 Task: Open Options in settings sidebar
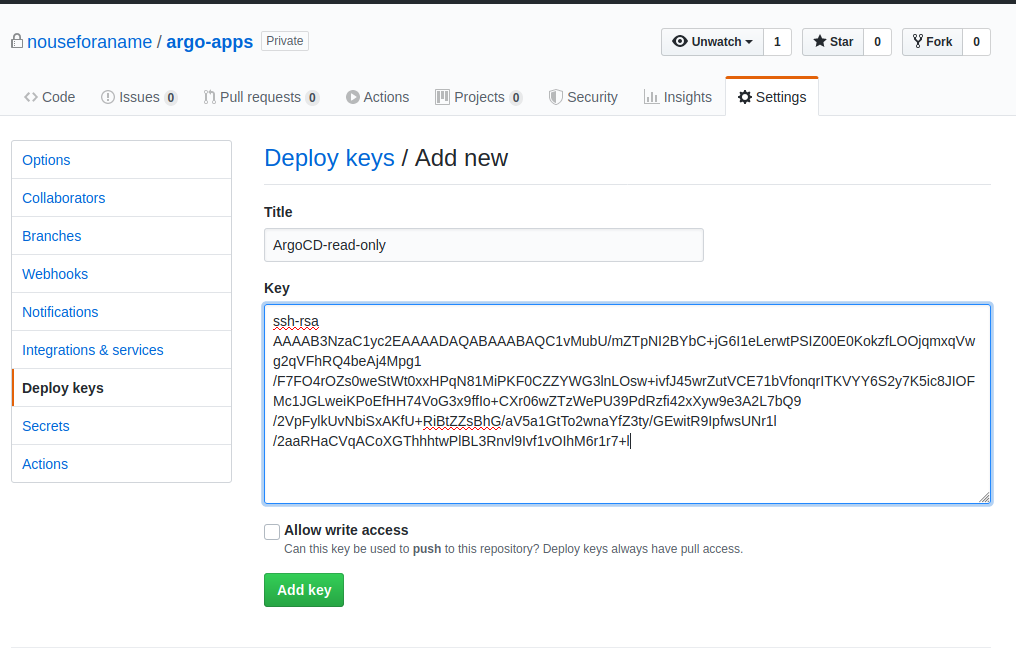click(x=122, y=160)
